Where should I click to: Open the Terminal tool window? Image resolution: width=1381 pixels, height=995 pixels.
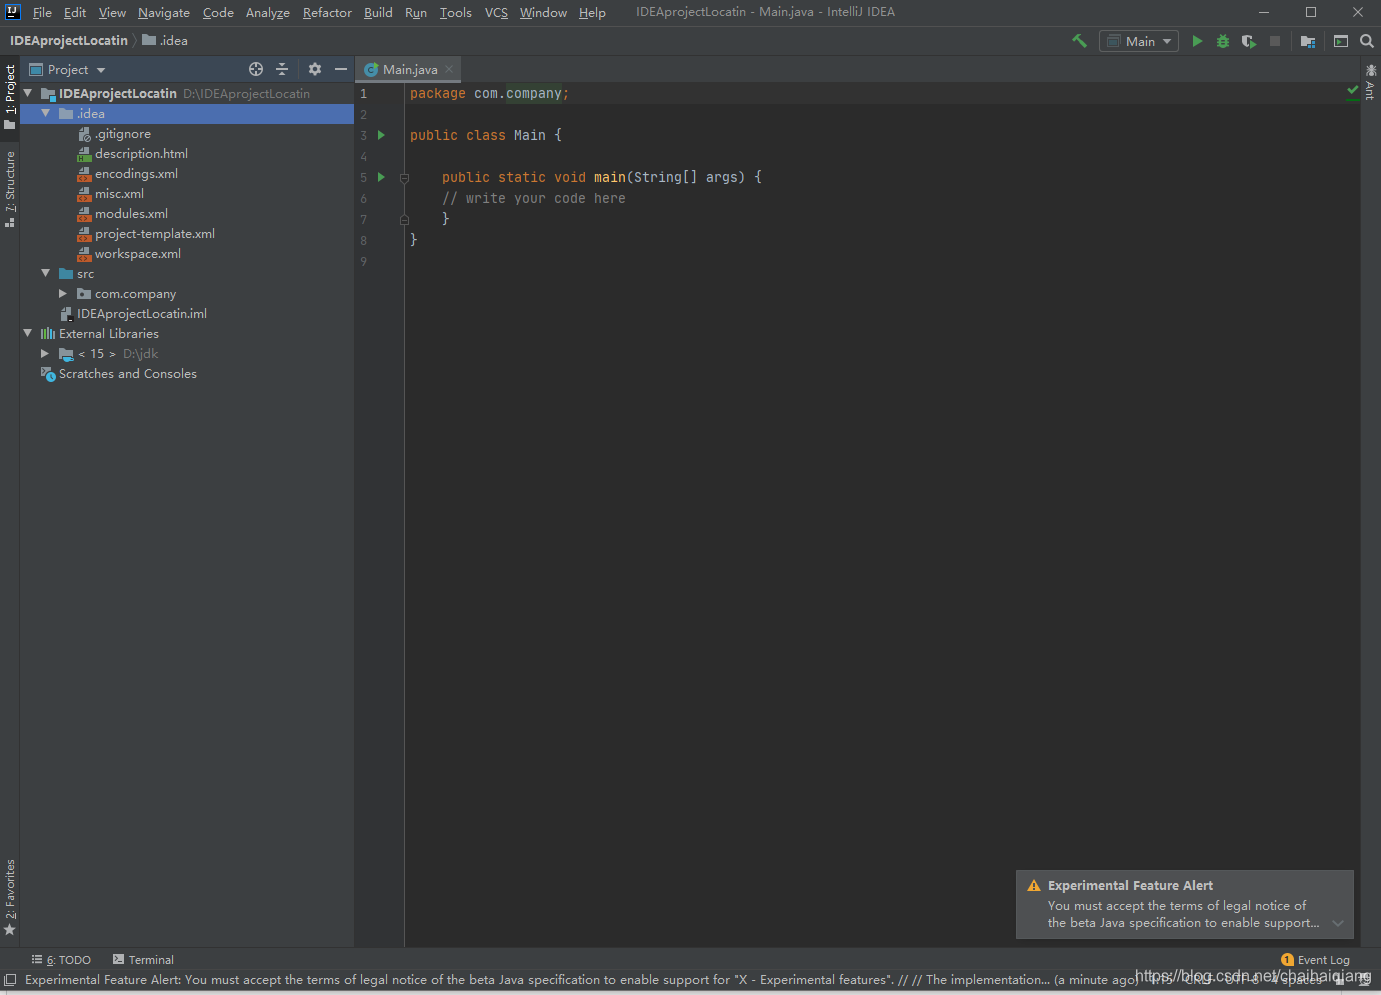pyautogui.click(x=144, y=960)
